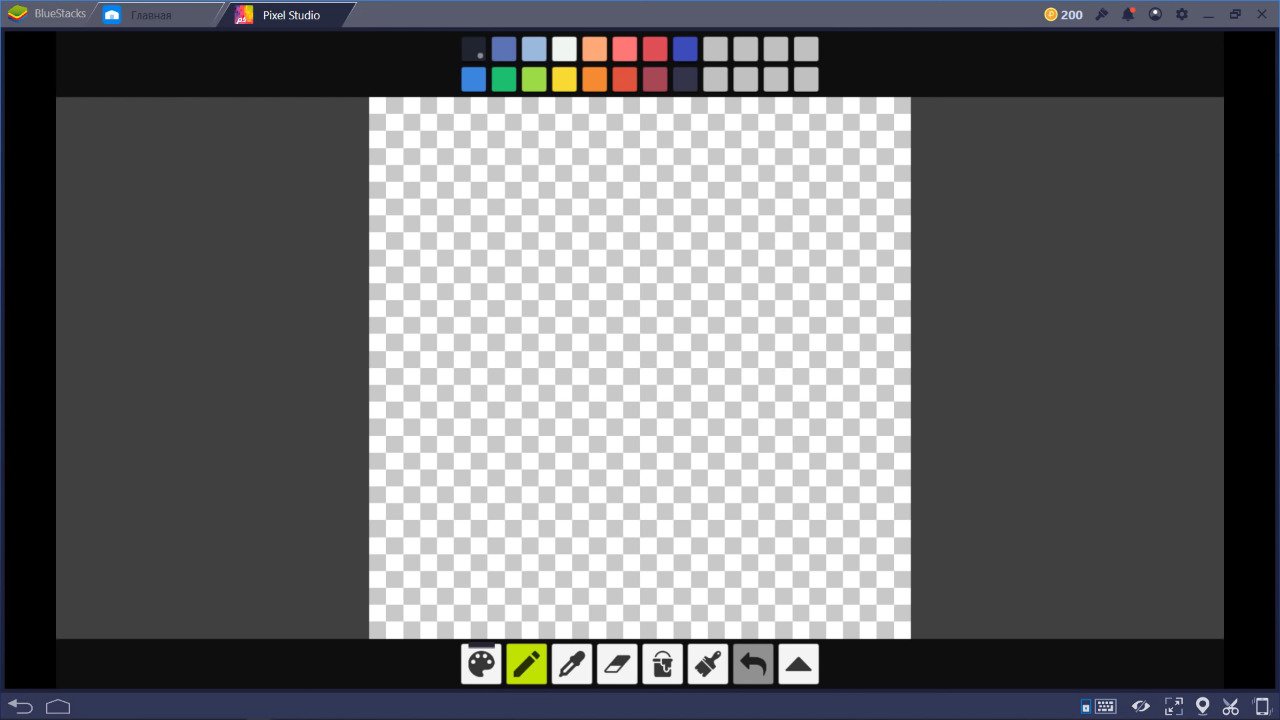Switch to the Eraser tool
This screenshot has width=1280, height=720.
tap(617, 664)
